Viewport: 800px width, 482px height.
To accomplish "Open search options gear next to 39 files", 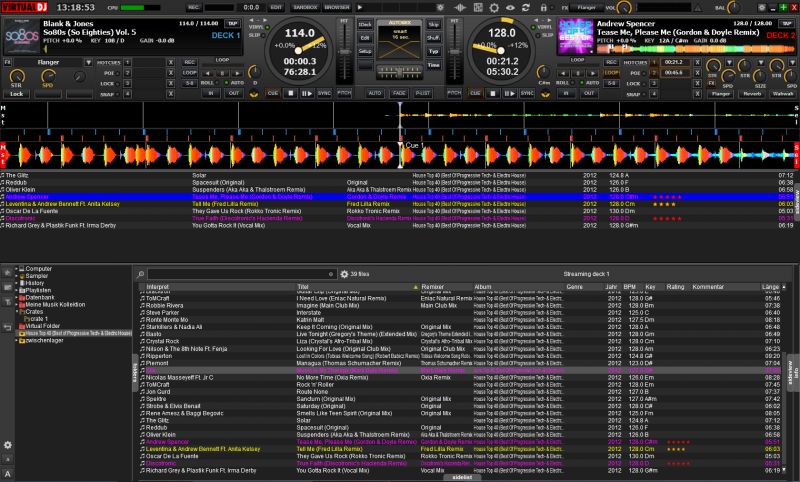I will point(344,274).
